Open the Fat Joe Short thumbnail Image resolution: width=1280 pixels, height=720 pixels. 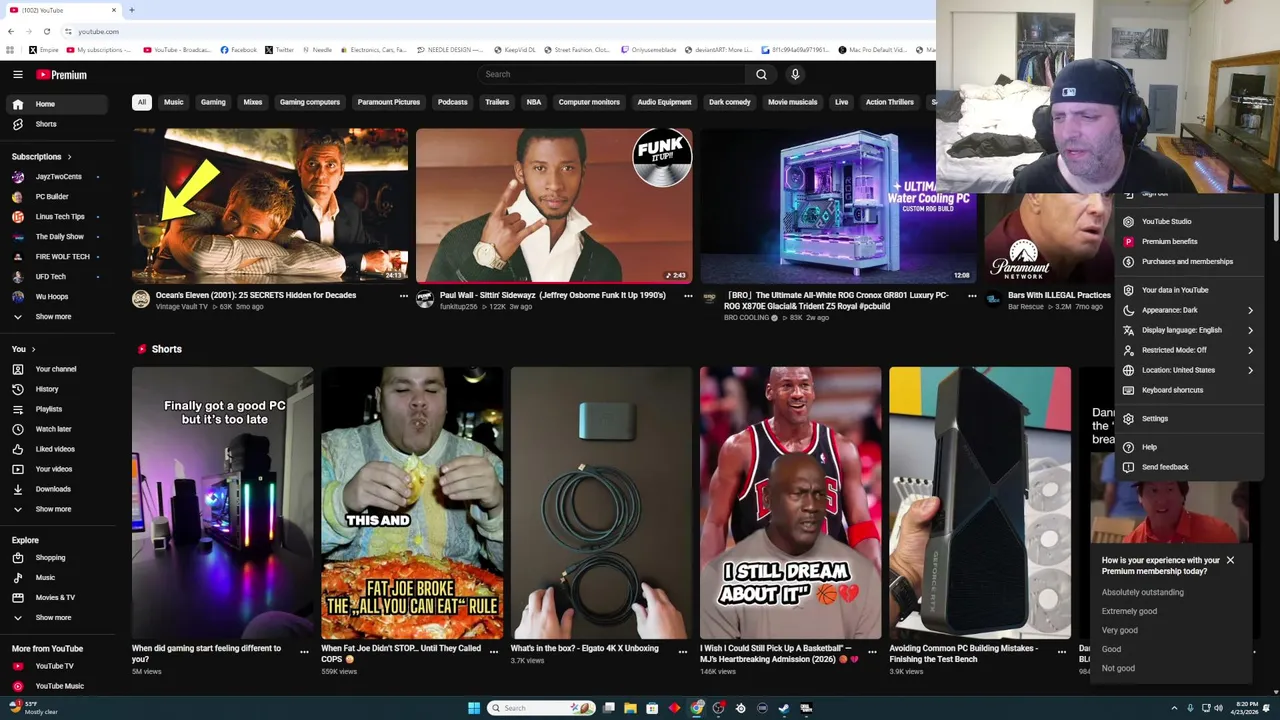click(412, 503)
